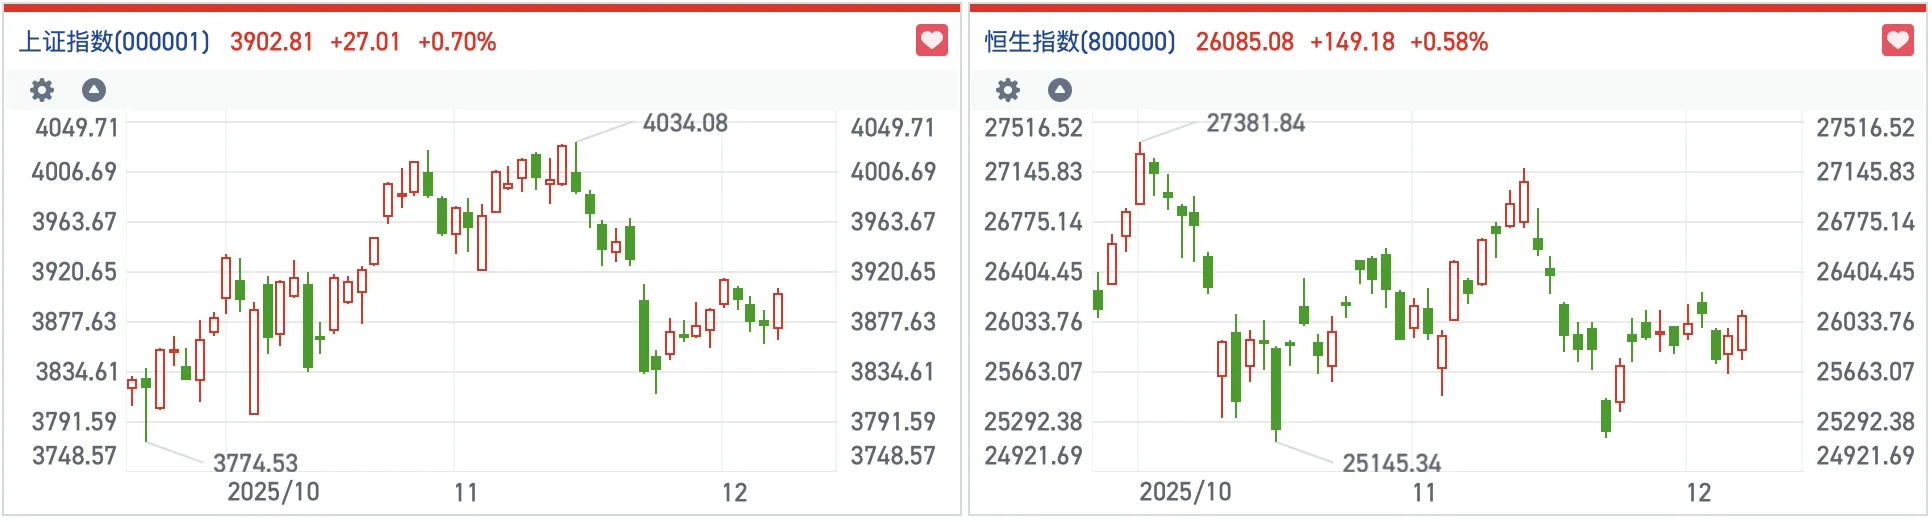Screen dimensions: 1932x522
Task: Select the +0.70% change percentage
Action: tap(457, 42)
